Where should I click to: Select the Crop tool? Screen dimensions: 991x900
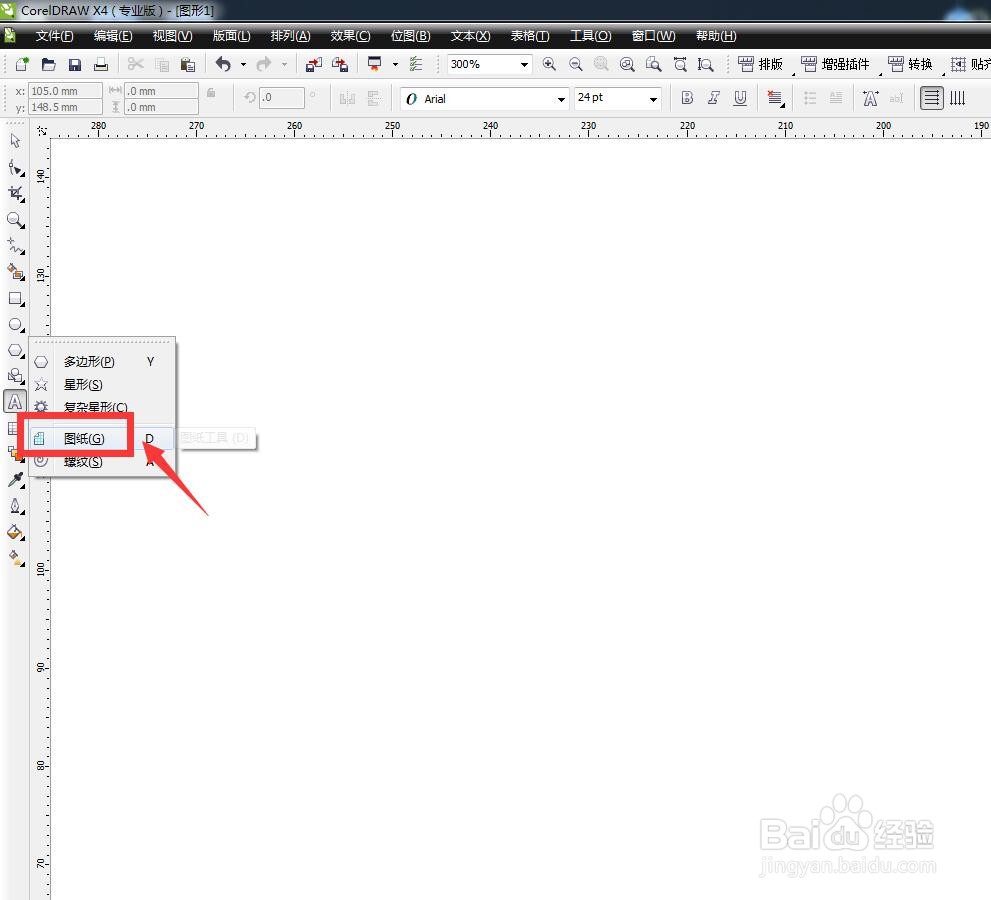coord(15,193)
